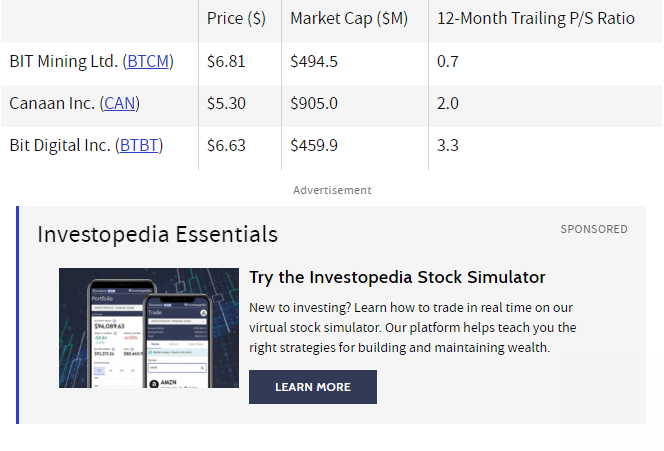The image size is (664, 451).
Task: Open the BTCM ticker link
Action: (148, 62)
